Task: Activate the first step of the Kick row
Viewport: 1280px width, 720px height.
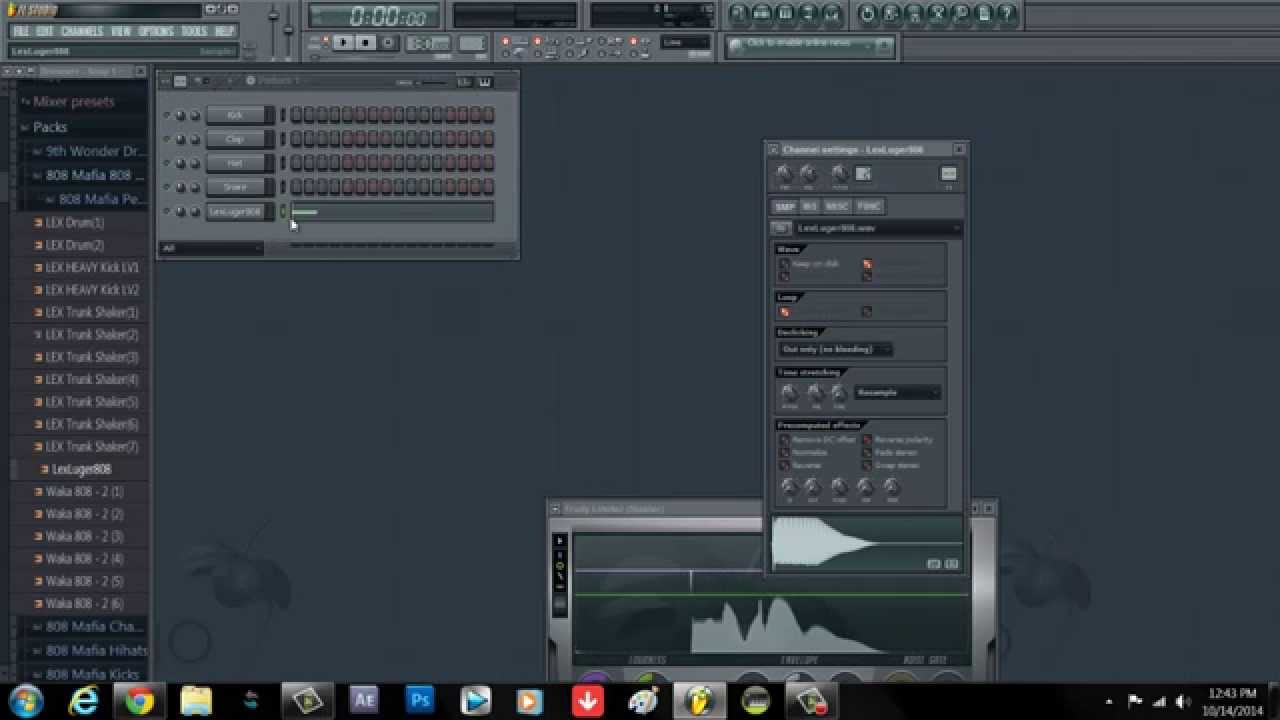Action: [x=296, y=115]
